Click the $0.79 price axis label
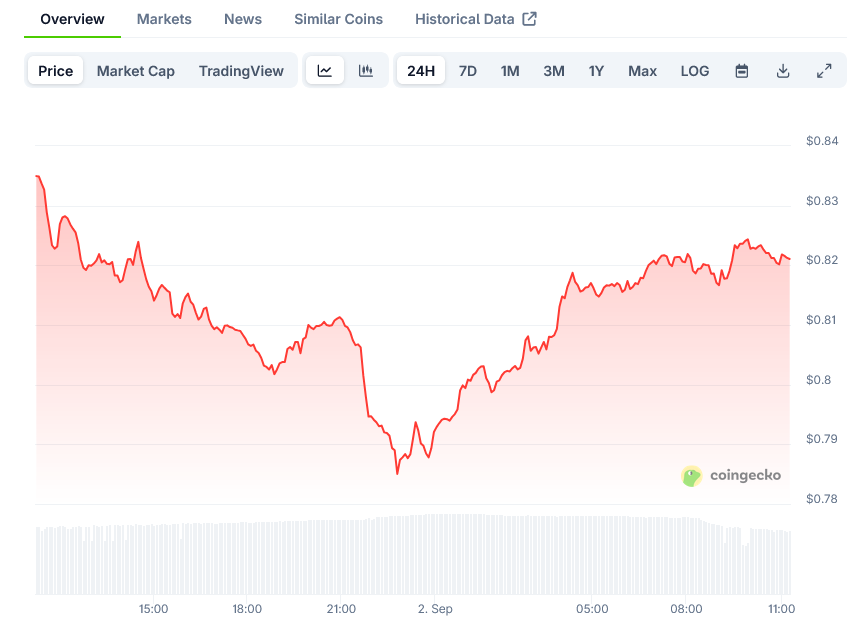The width and height of the screenshot is (847, 626). (x=822, y=439)
